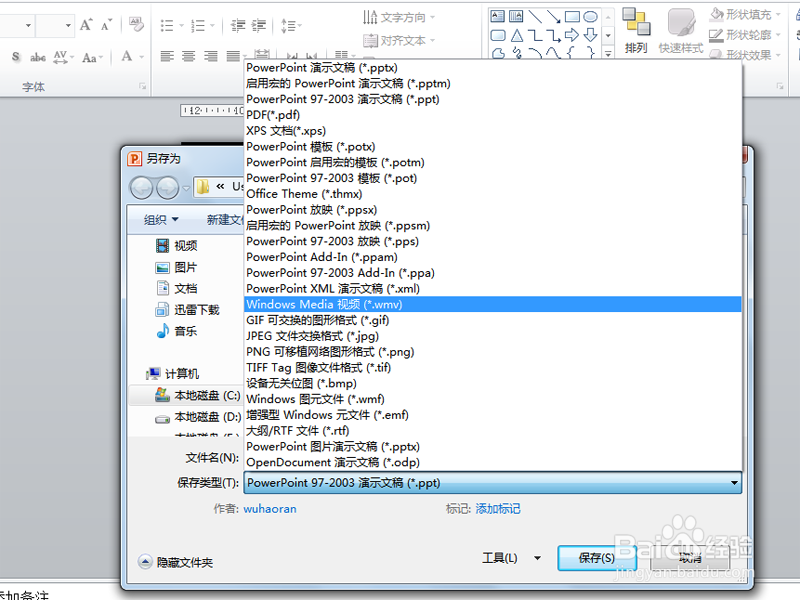This screenshot has width=800, height=600.
Task: Select 计算机 computer node
Action: point(172,374)
